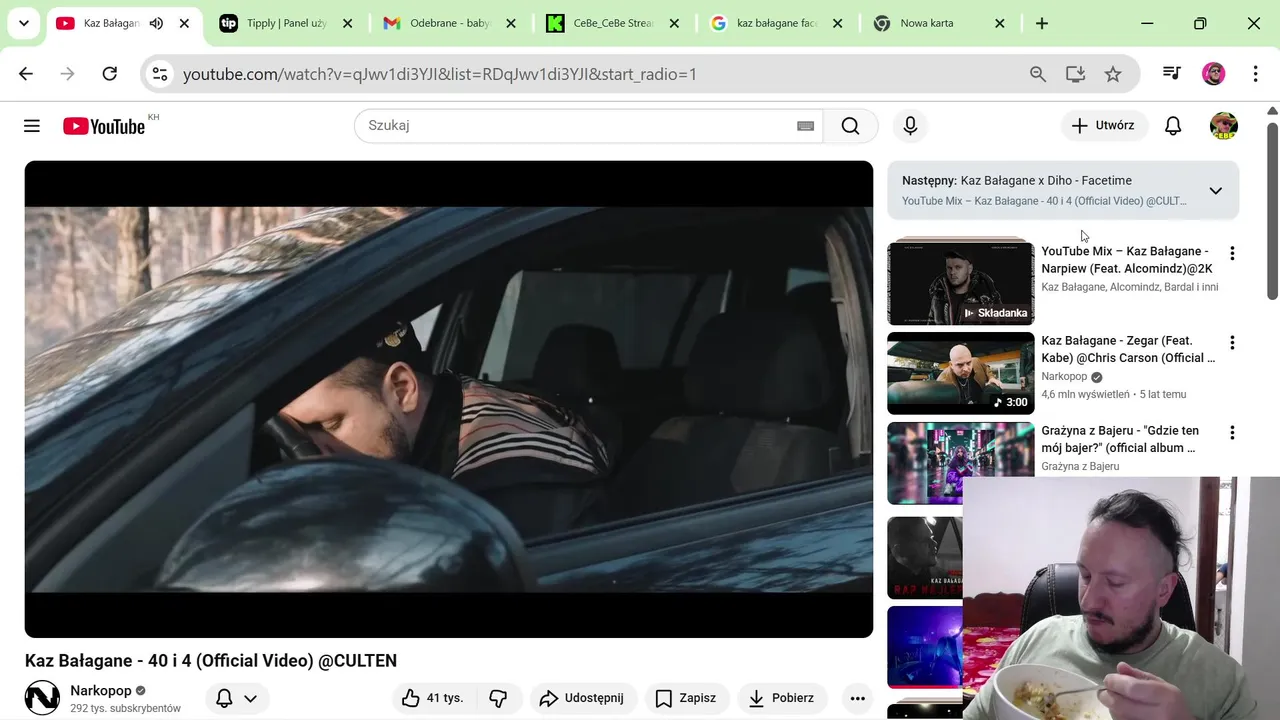Save video with Zapisz button

686,698
